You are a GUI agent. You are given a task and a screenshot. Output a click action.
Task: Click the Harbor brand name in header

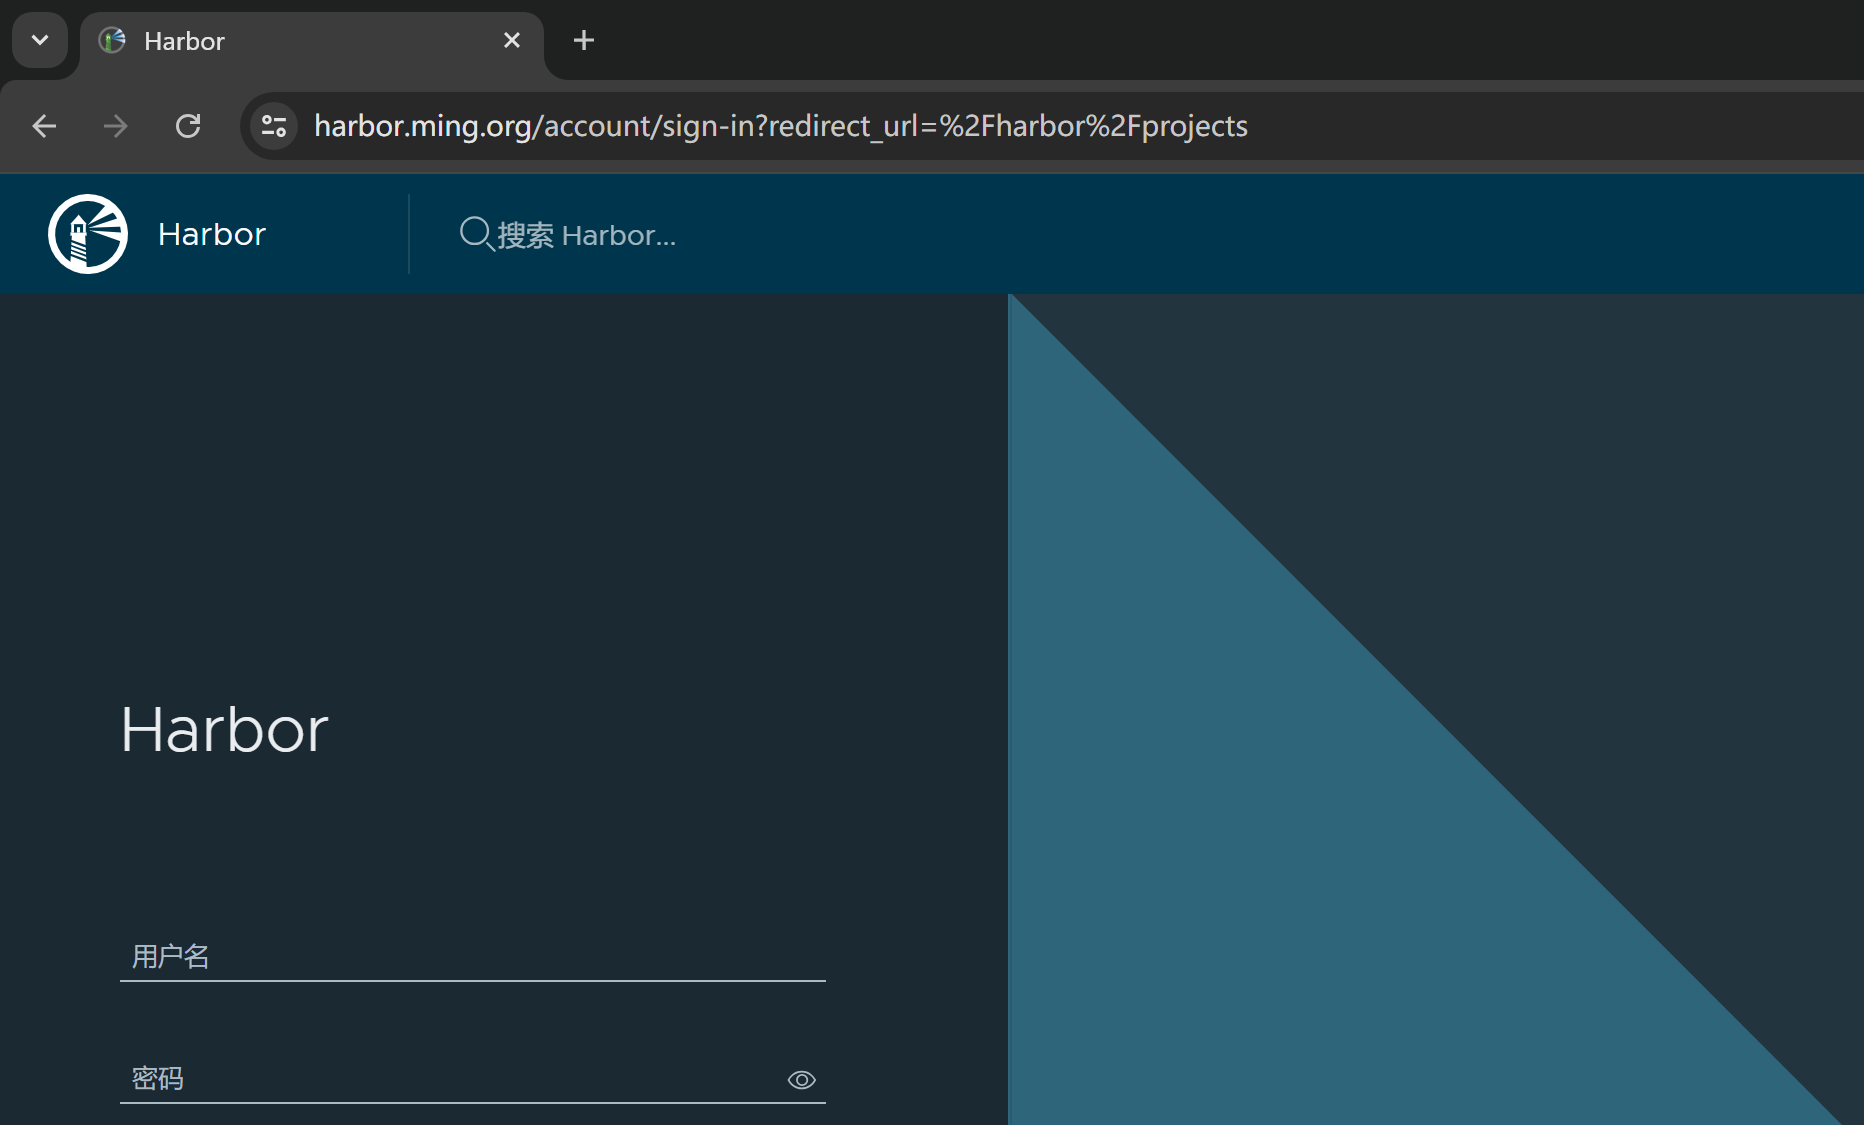[x=212, y=234]
